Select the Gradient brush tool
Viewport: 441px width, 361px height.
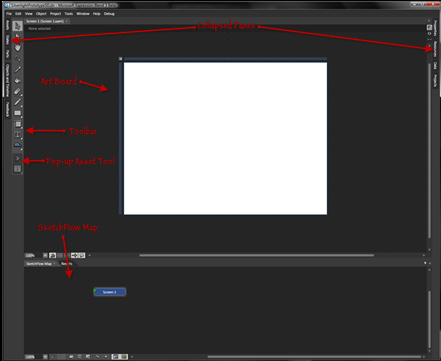click(x=18, y=91)
